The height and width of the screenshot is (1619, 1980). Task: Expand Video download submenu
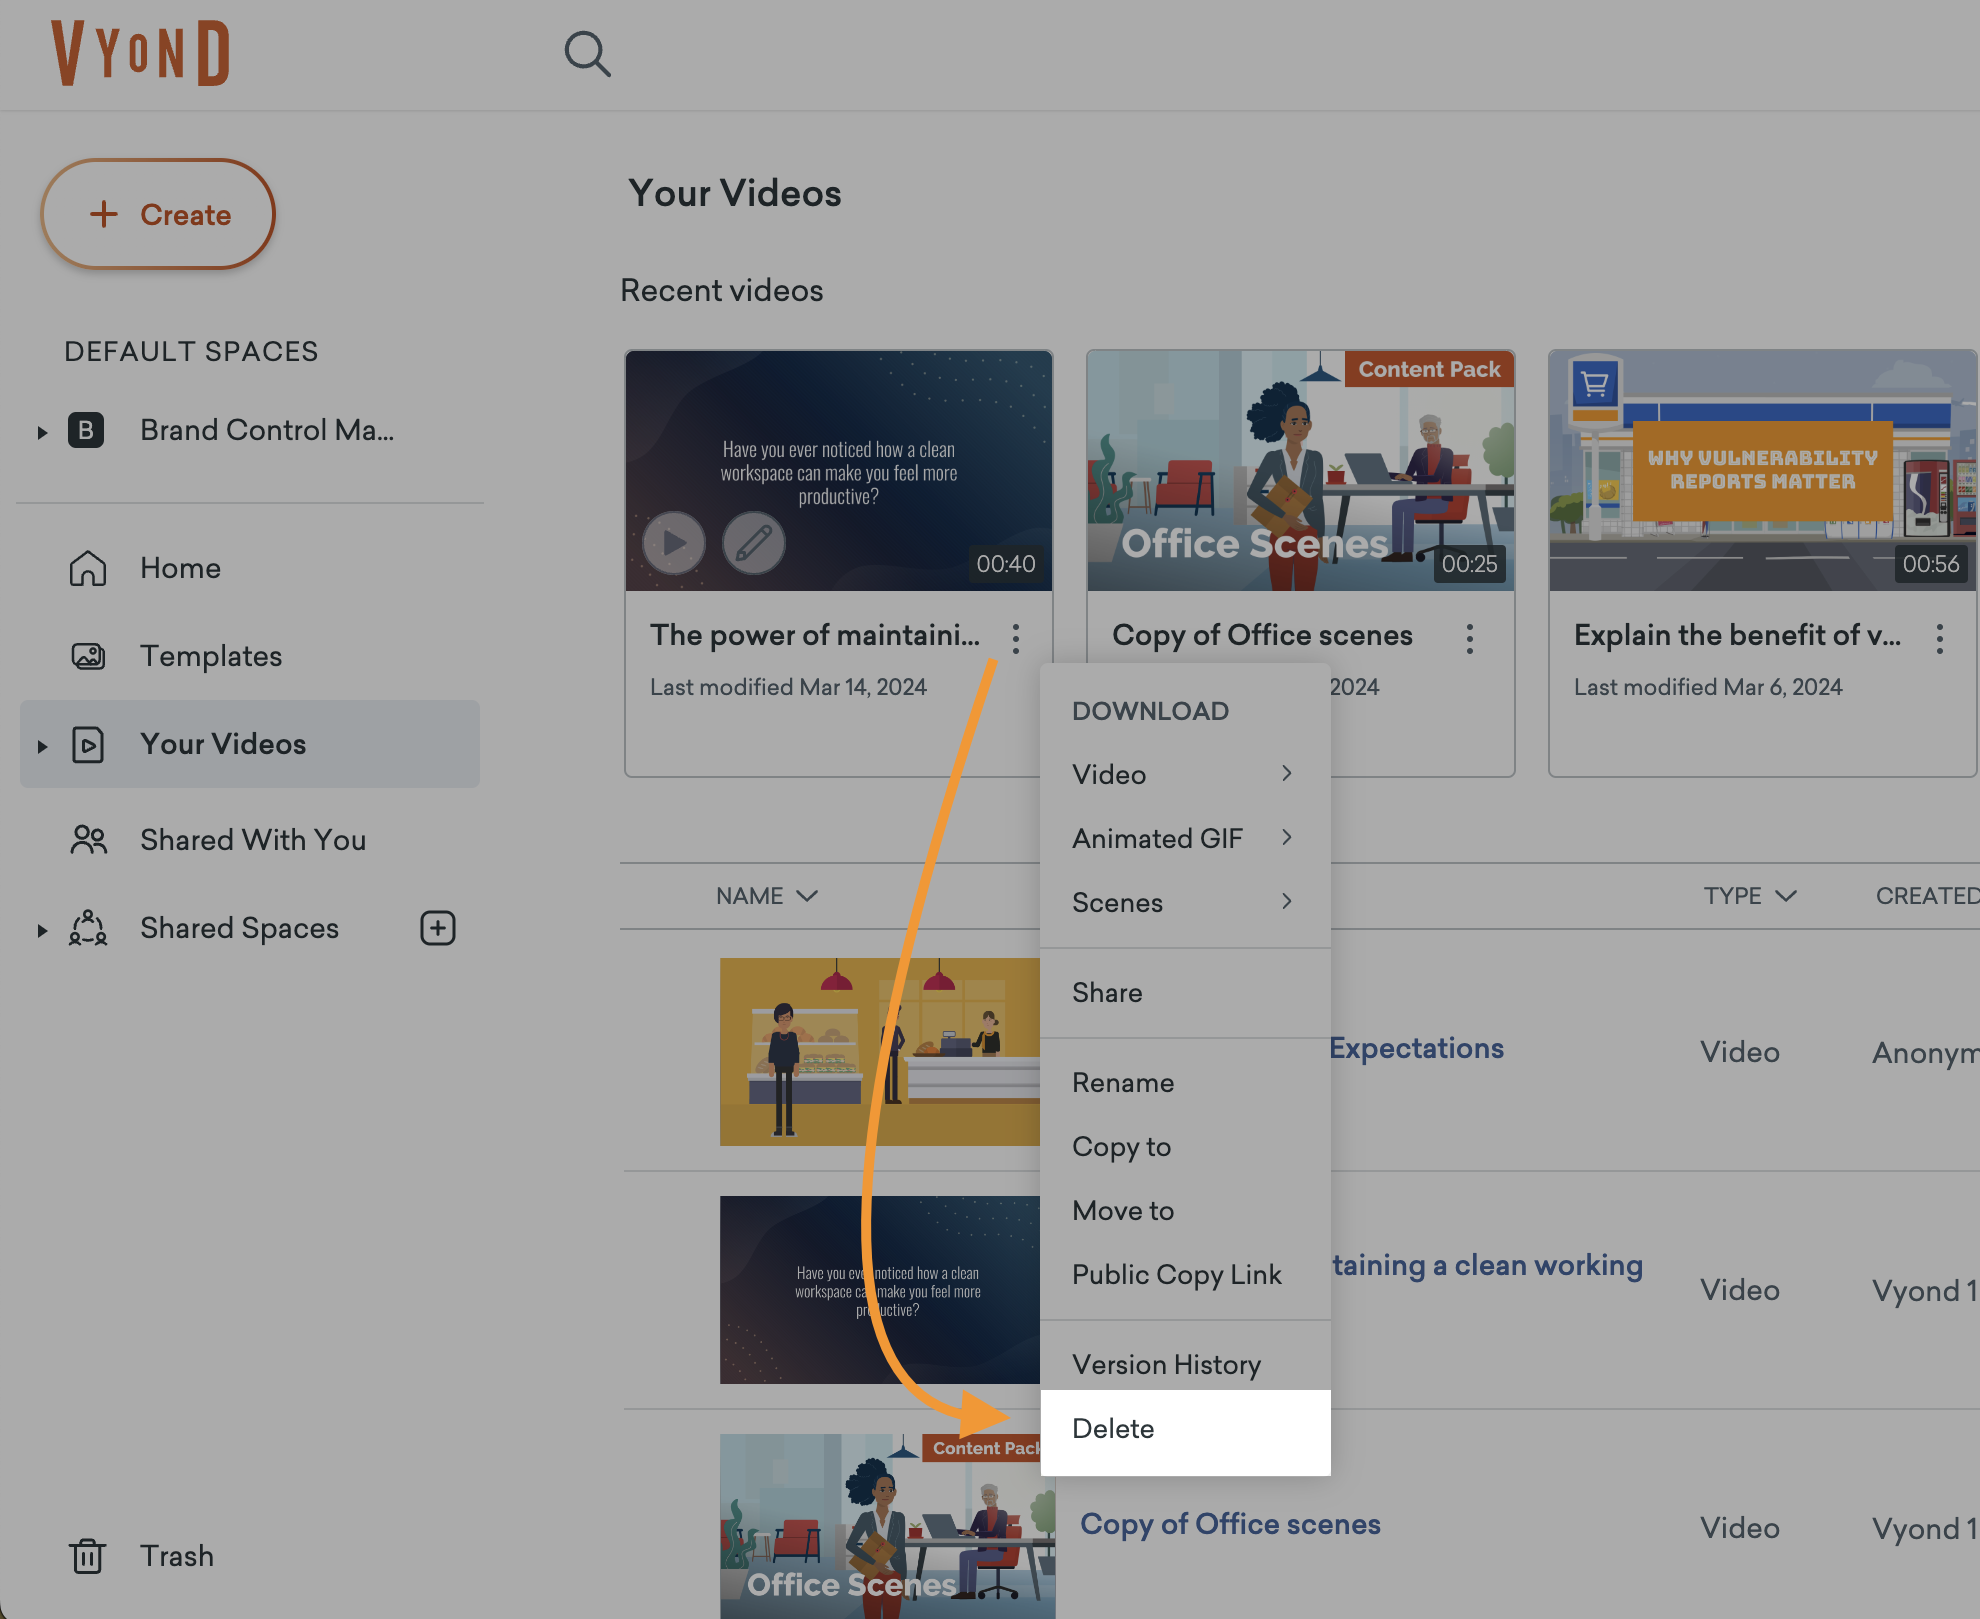(1185, 774)
